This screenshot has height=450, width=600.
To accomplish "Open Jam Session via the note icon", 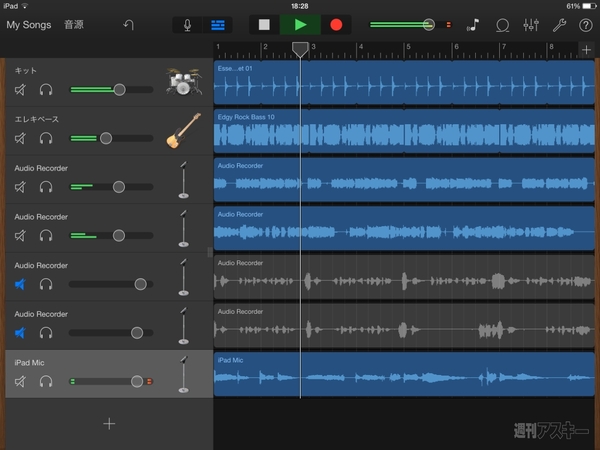I will 473,24.
